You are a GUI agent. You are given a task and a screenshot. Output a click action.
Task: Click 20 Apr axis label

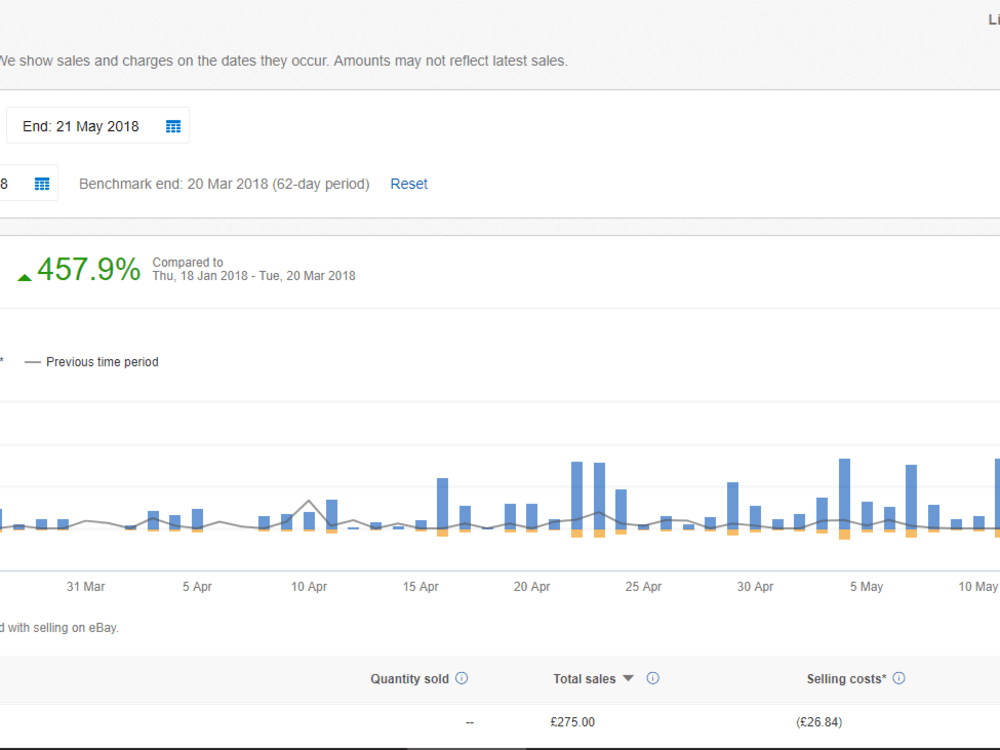(532, 586)
